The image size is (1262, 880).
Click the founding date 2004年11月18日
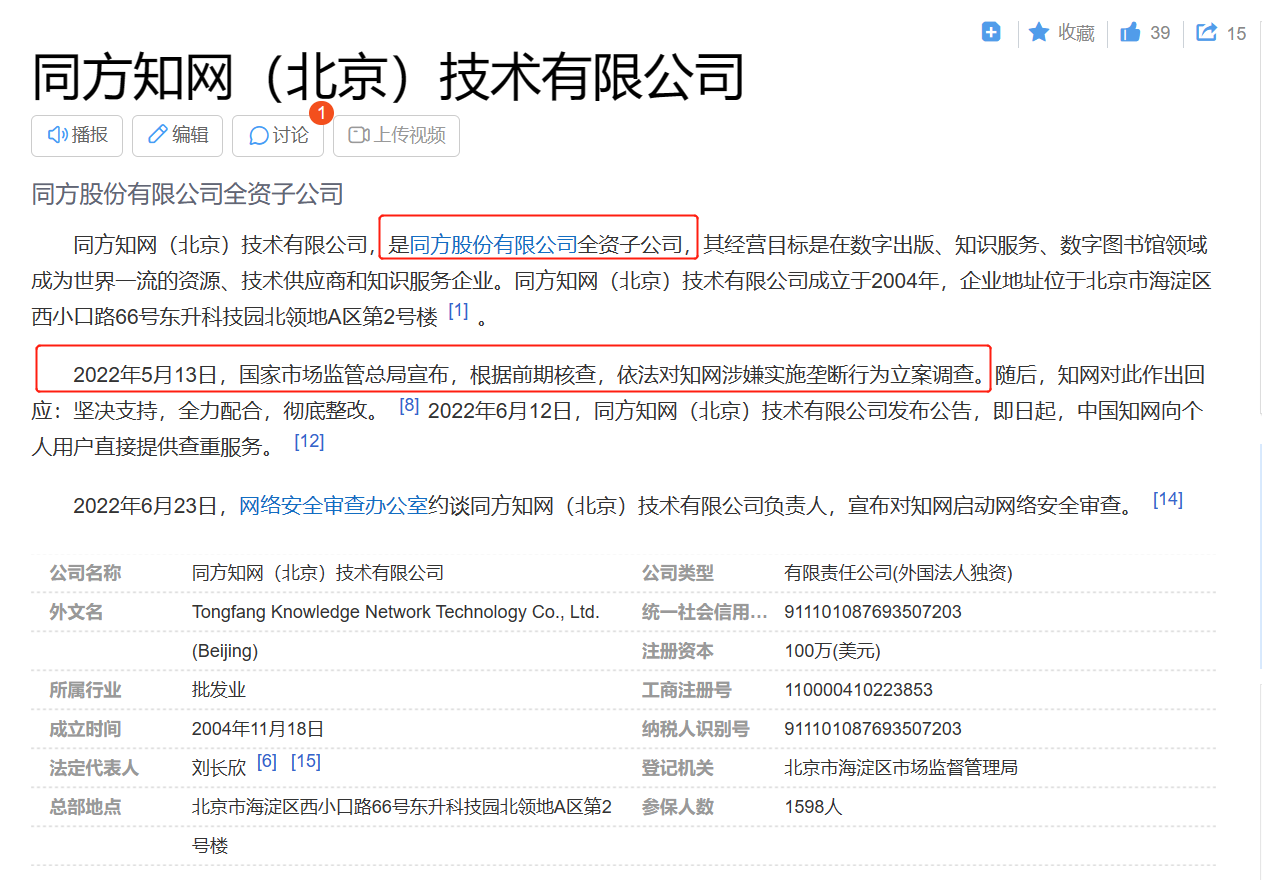click(258, 729)
